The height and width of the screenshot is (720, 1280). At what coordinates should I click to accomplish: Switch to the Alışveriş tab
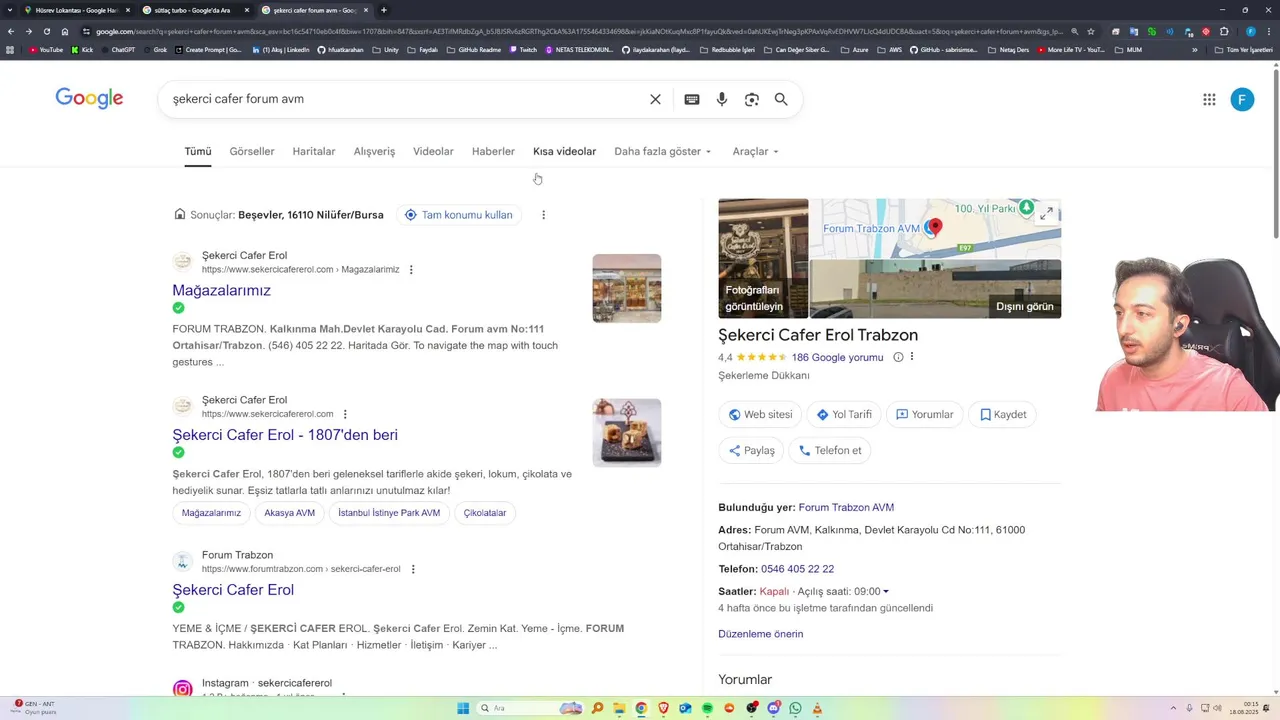coord(374,152)
